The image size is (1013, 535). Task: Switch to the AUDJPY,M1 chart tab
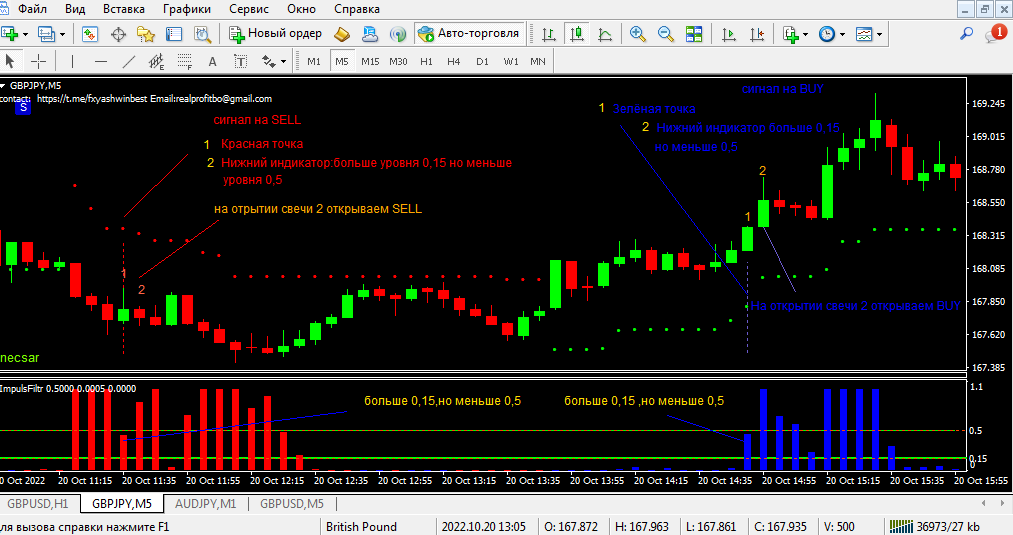[205, 503]
